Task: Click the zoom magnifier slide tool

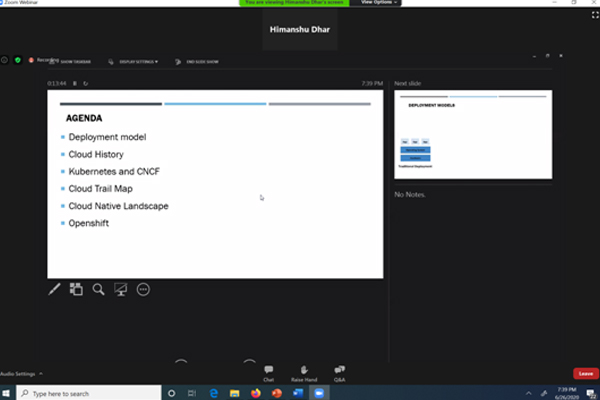Action: coord(98,289)
